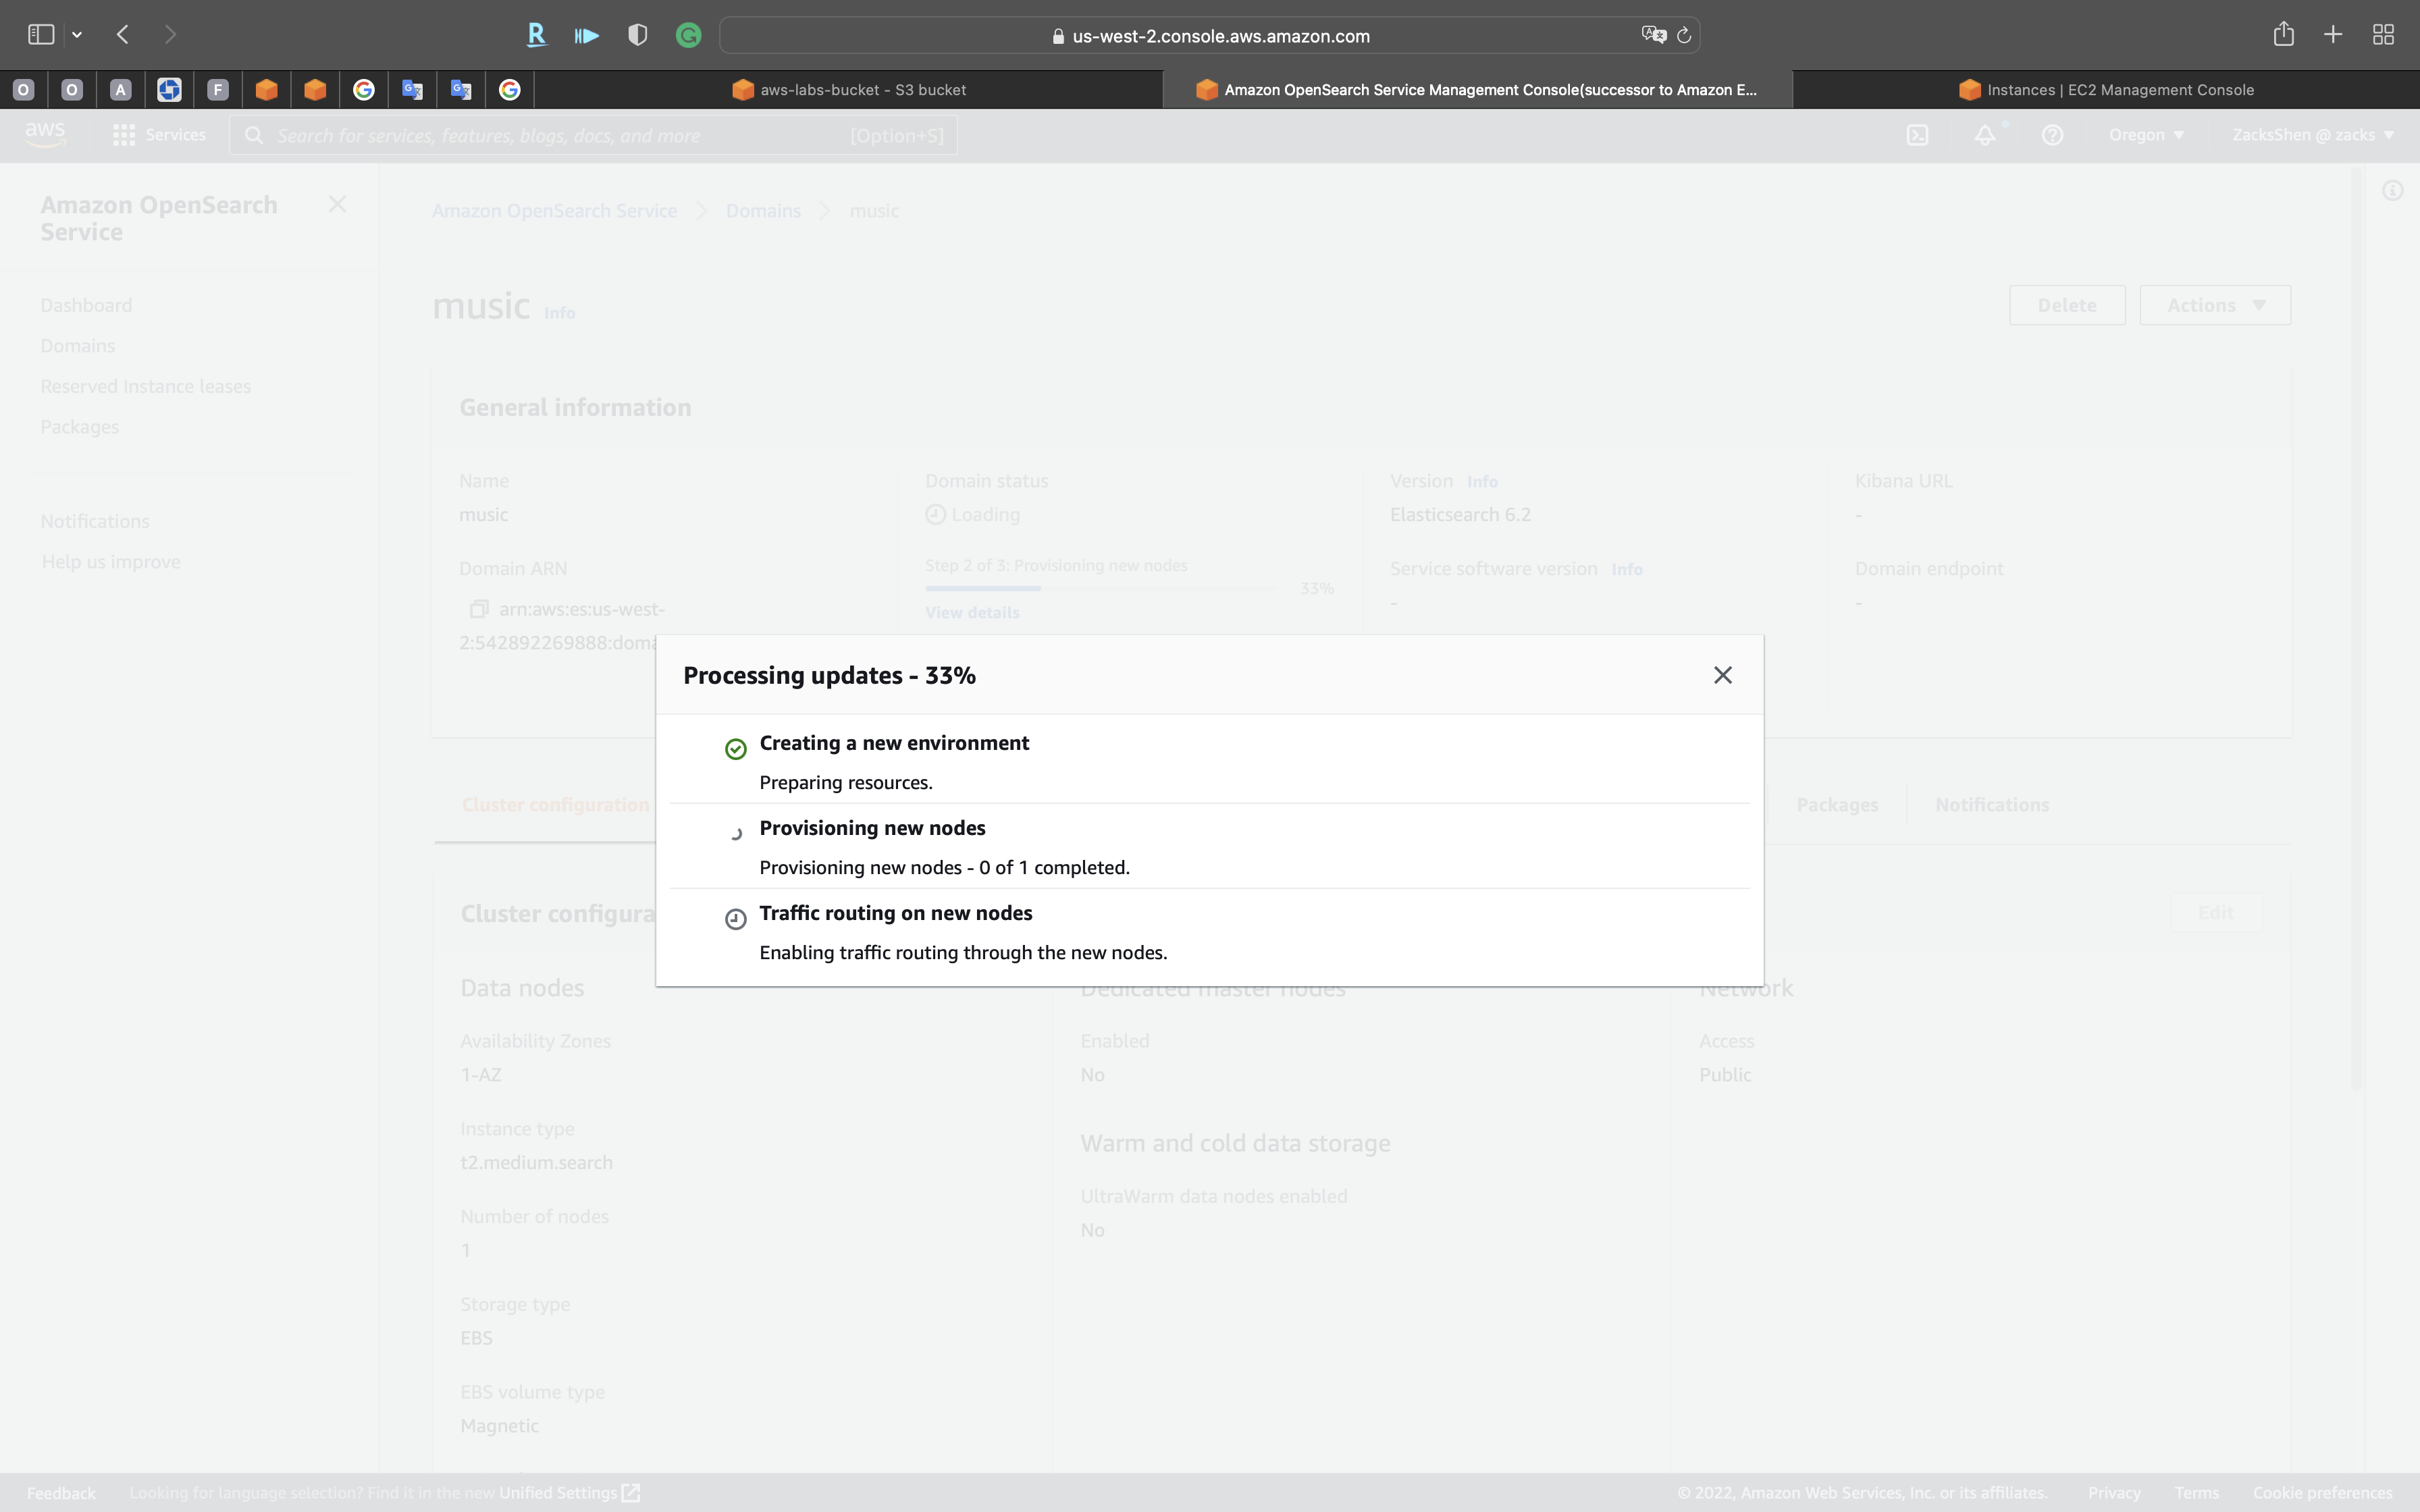
Task: Expand the Actions dropdown button
Action: (x=2215, y=305)
